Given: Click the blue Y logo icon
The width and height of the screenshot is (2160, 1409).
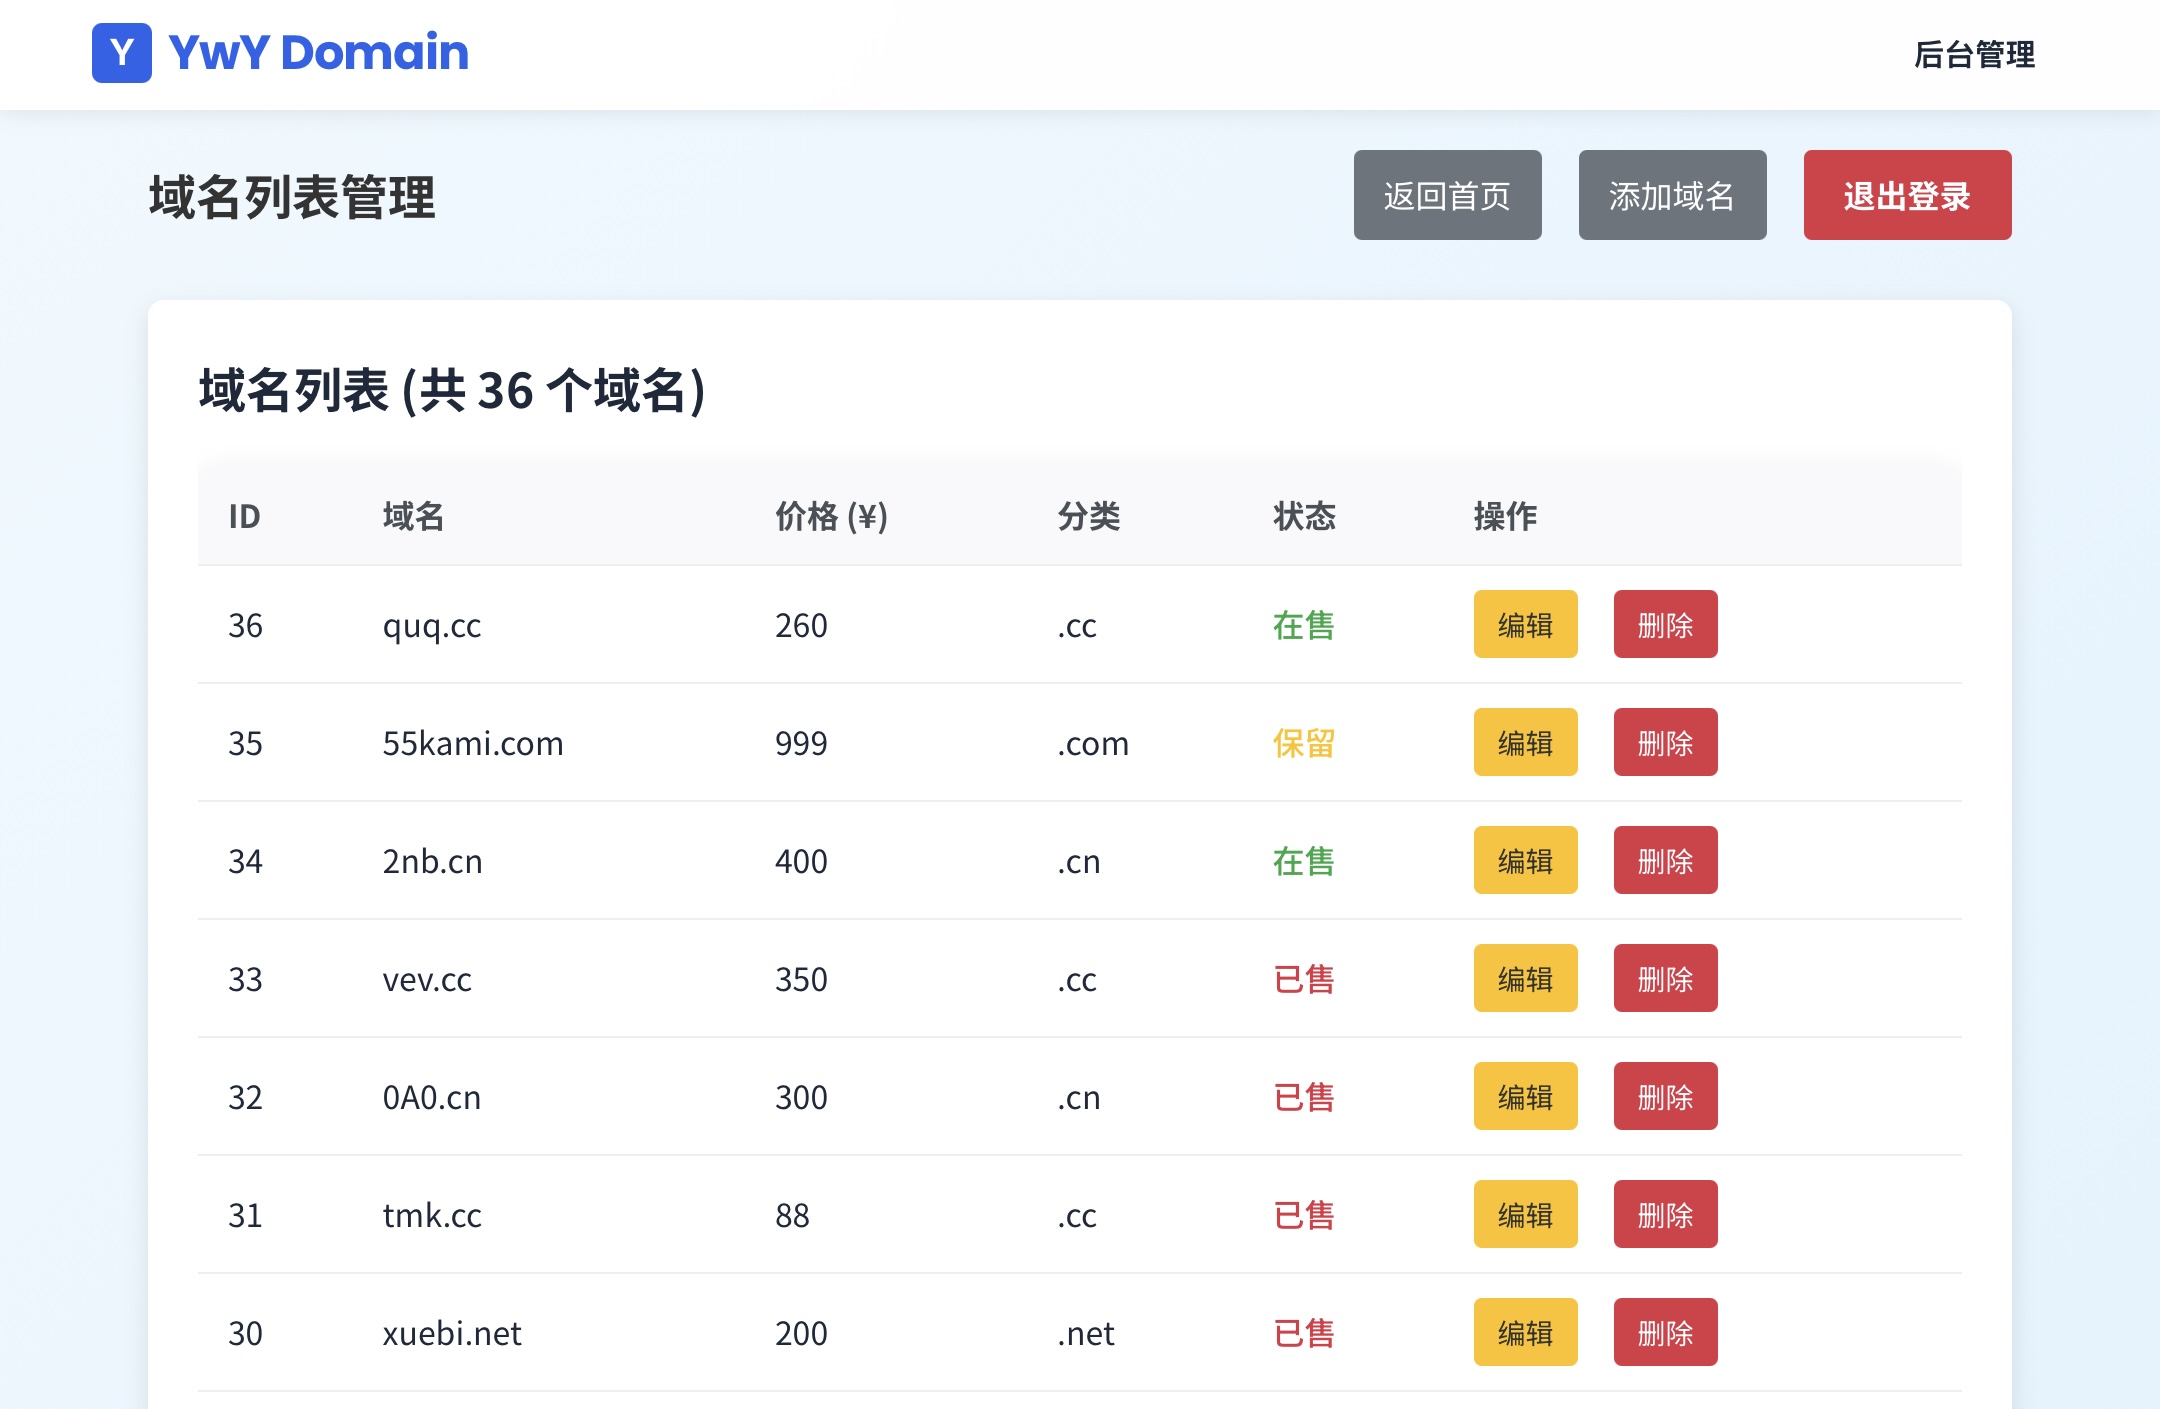Looking at the screenshot, I should pos(121,53).
